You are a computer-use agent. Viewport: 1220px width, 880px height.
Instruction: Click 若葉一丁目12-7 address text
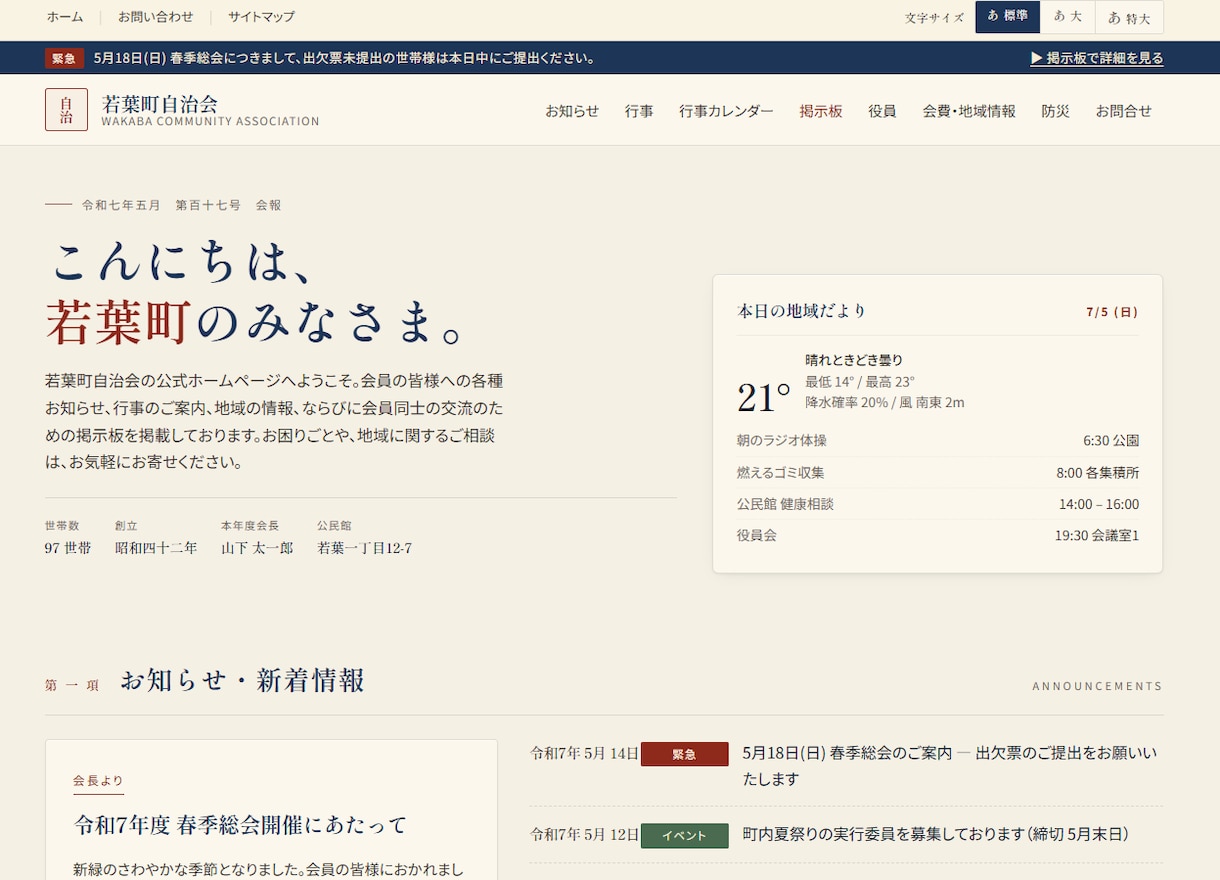click(x=364, y=548)
